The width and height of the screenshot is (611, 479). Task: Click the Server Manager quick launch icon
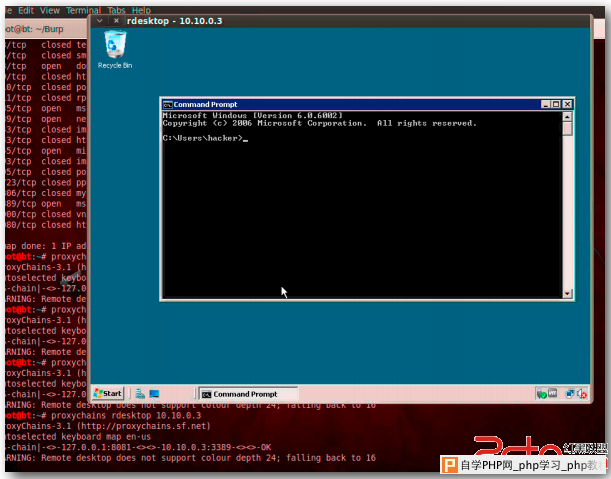(x=140, y=394)
